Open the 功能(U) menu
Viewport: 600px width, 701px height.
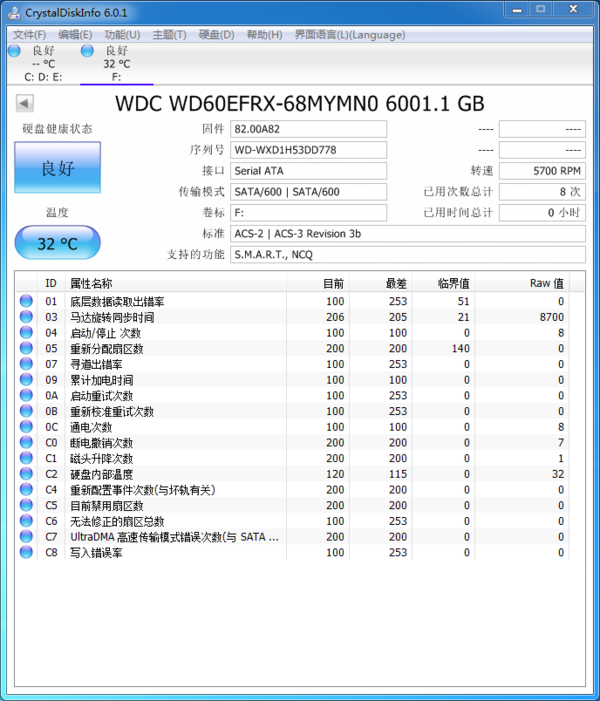click(122, 34)
